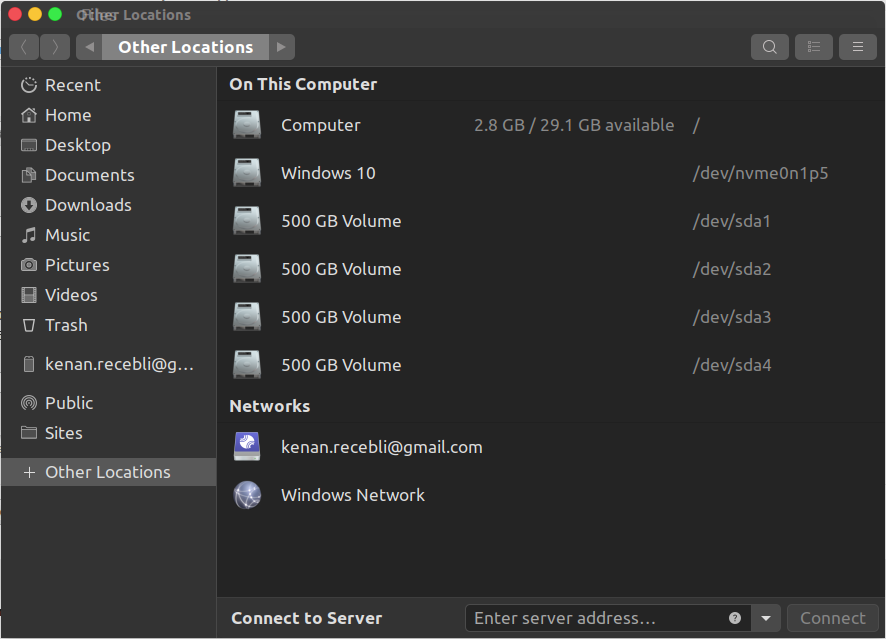Click the back navigation arrow
Screen dimensions: 886x639
click(x=24, y=47)
